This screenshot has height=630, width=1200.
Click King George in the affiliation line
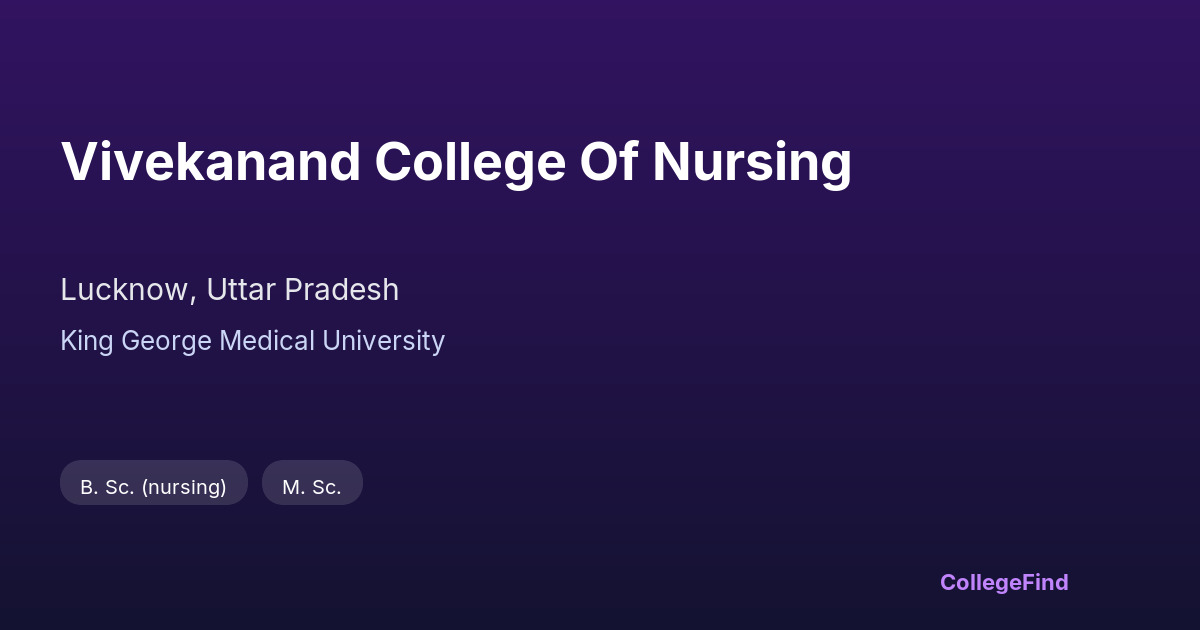(x=136, y=341)
